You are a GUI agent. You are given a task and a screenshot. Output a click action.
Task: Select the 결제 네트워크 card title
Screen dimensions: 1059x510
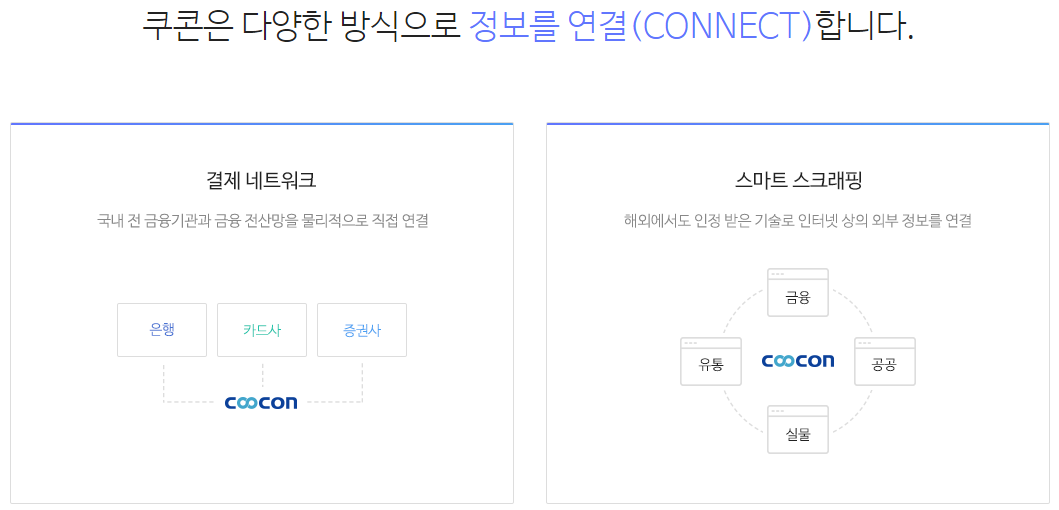point(261,181)
